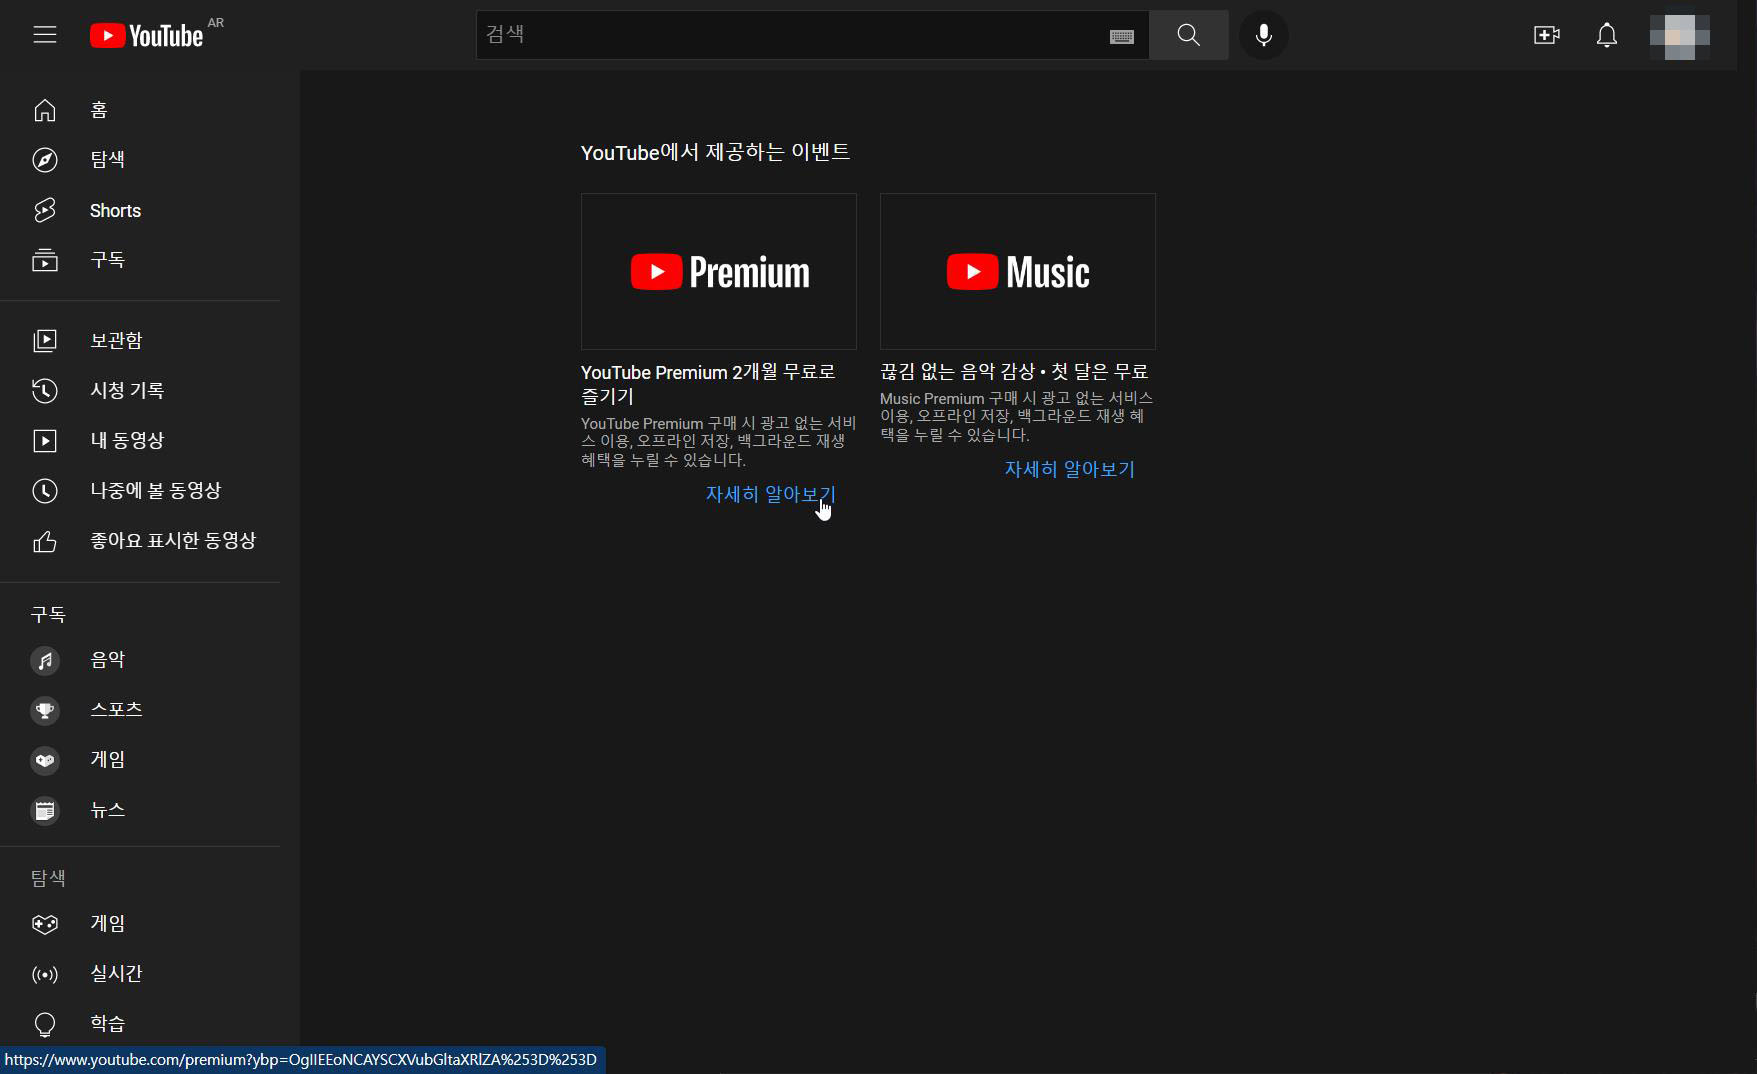Click the YouTube Music logo thumbnail
1757x1074 pixels.
[x=1018, y=271]
